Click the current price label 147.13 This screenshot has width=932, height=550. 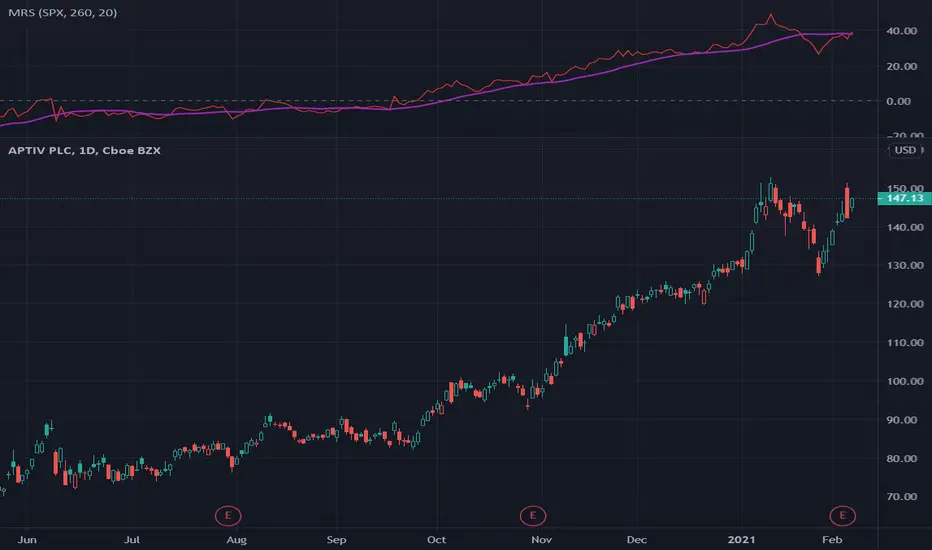click(905, 198)
